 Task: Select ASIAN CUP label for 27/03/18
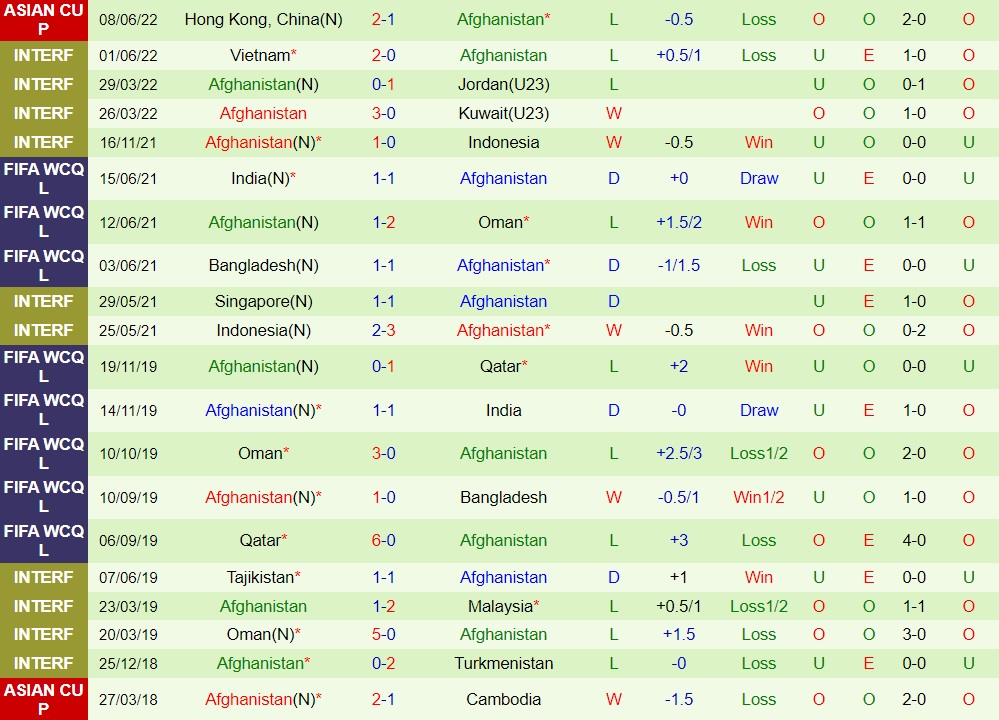tap(43, 700)
